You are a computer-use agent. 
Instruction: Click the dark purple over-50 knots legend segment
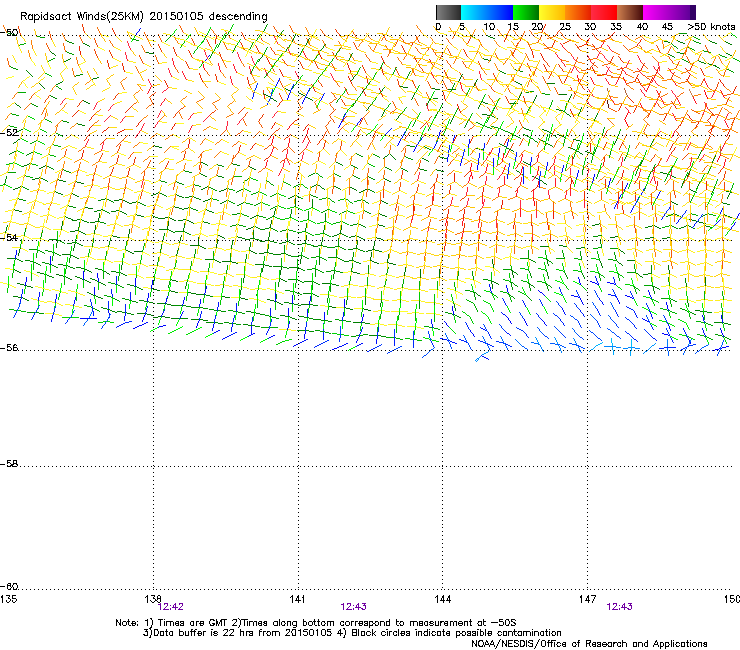pos(692,12)
